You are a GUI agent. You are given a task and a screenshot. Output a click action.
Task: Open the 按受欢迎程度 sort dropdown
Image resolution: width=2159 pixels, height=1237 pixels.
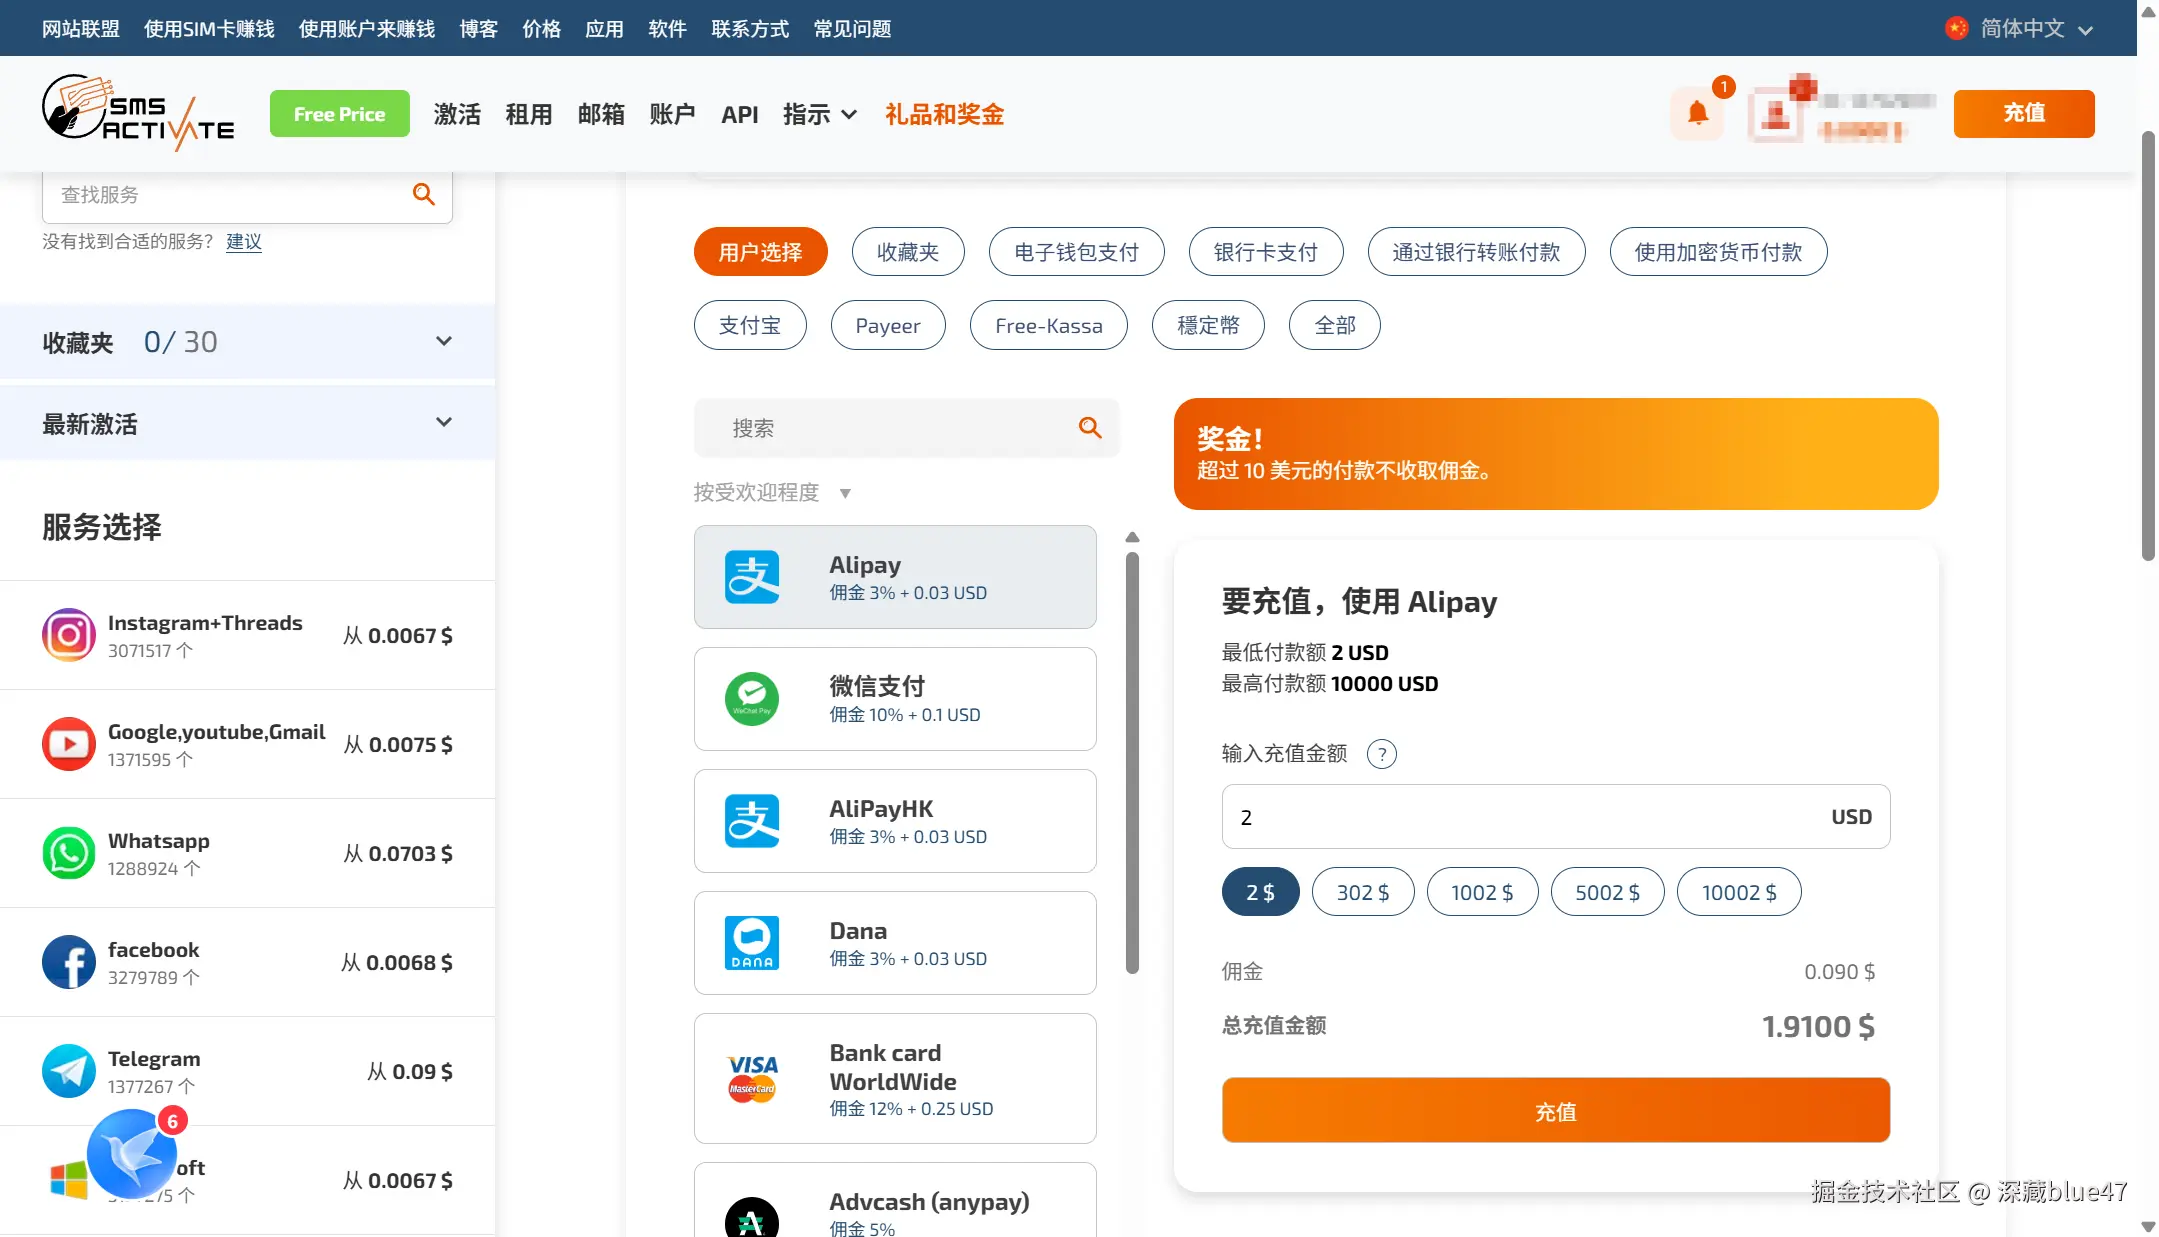coord(773,492)
